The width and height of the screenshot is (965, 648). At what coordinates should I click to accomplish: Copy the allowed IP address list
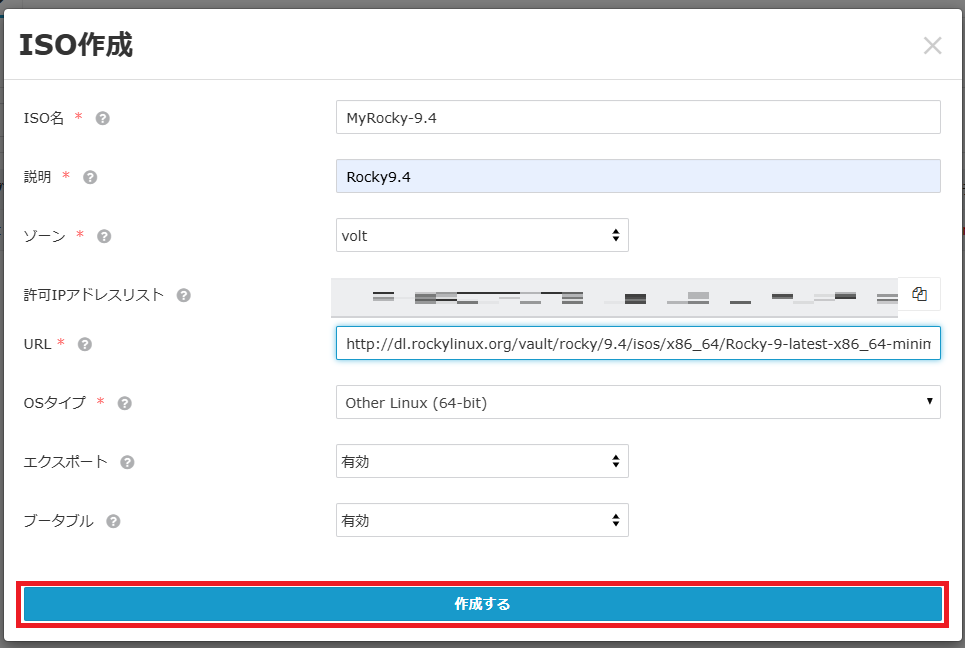(919, 294)
